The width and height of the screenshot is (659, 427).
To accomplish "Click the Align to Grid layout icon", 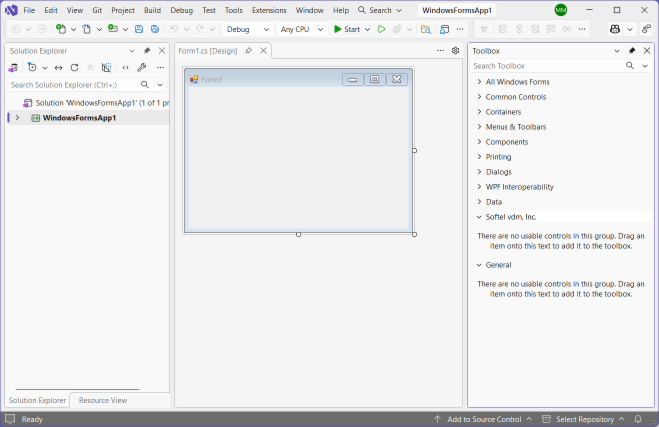I will 484,29.
